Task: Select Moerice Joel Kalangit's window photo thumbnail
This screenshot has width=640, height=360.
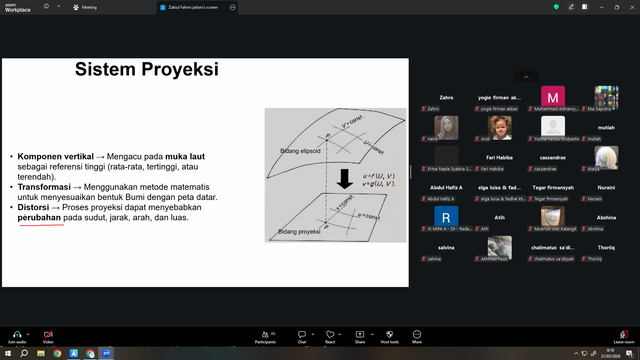Action: tap(553, 216)
